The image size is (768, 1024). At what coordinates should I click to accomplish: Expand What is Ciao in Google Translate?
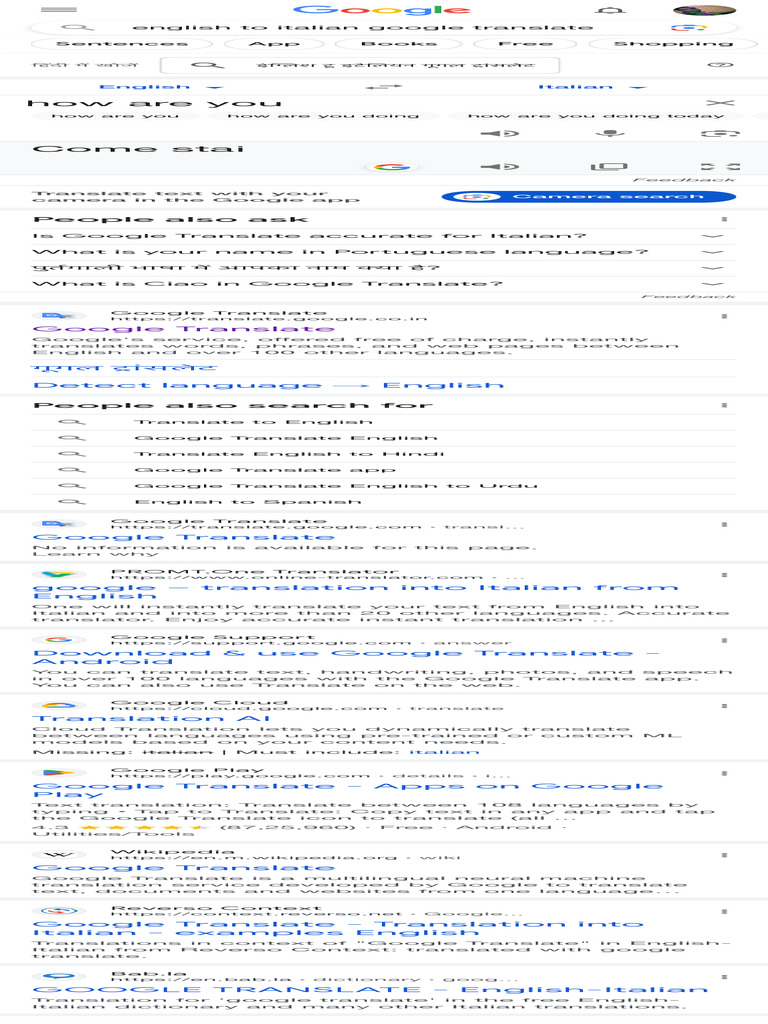[x=383, y=284]
